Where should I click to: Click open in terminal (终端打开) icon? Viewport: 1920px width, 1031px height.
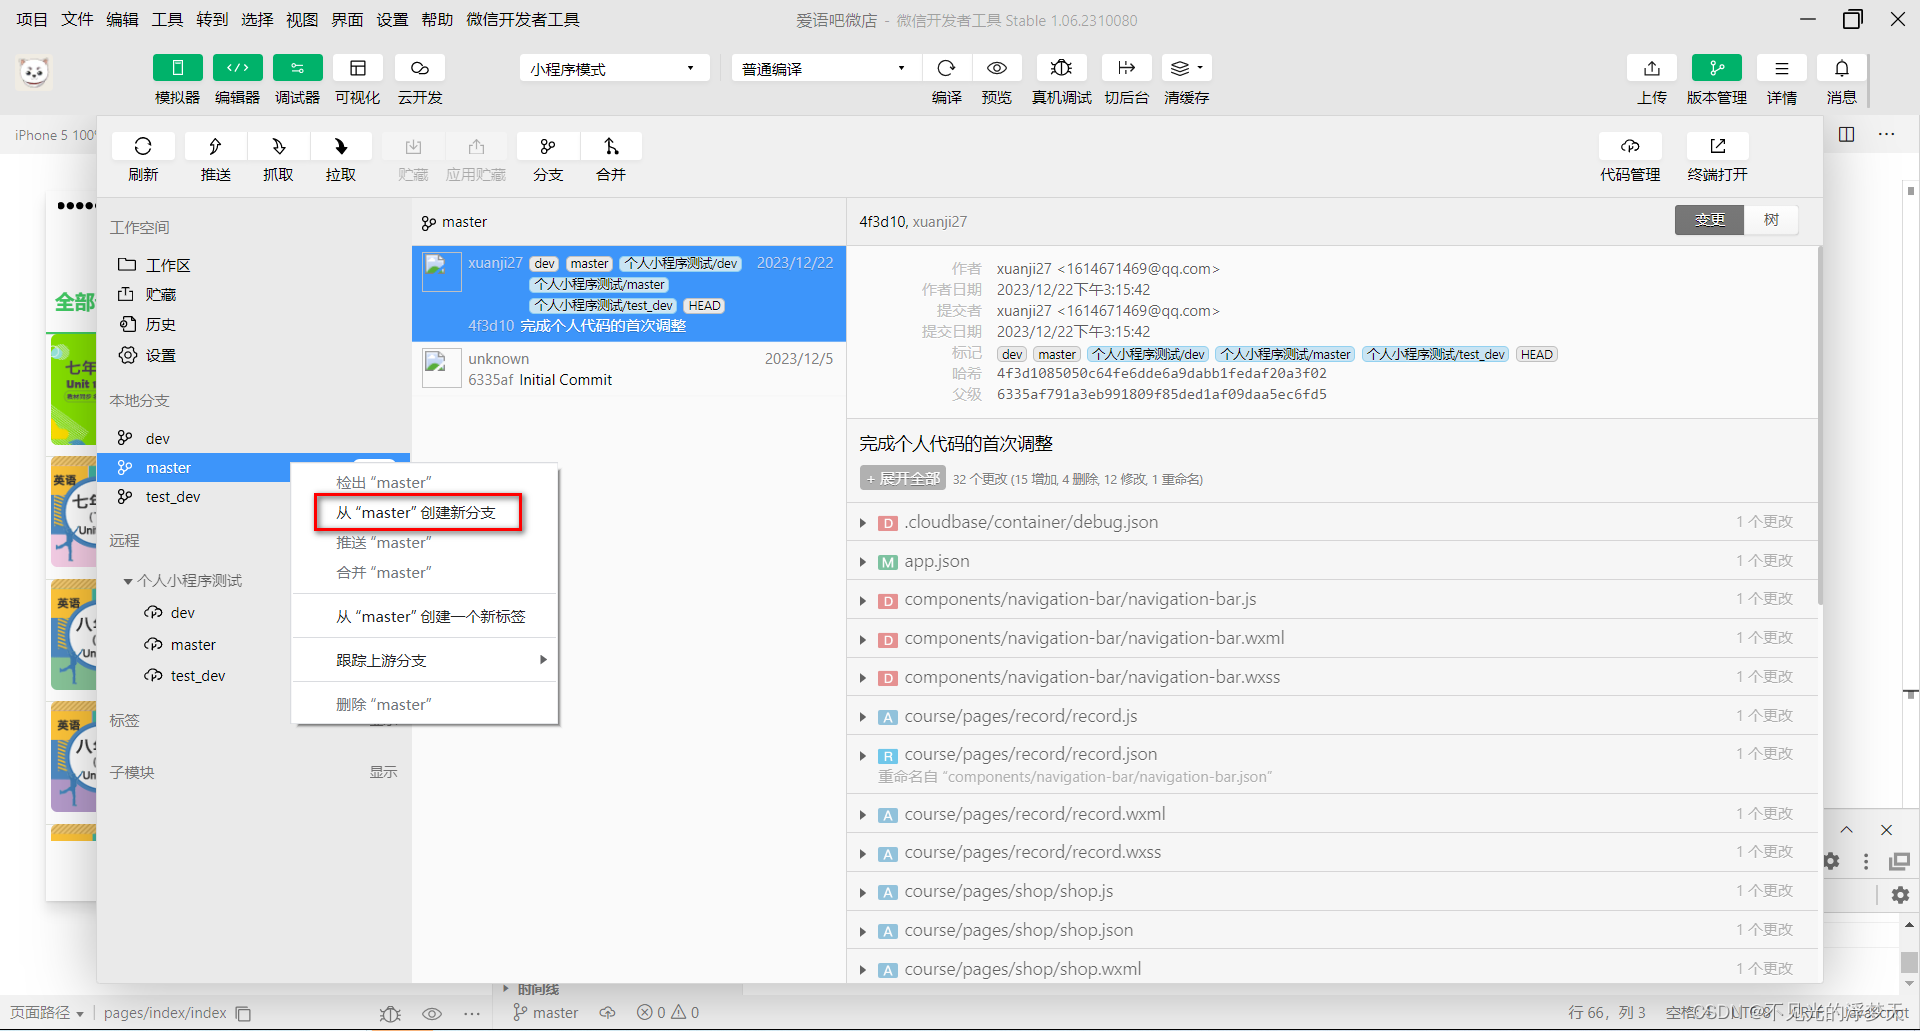[x=1718, y=147]
